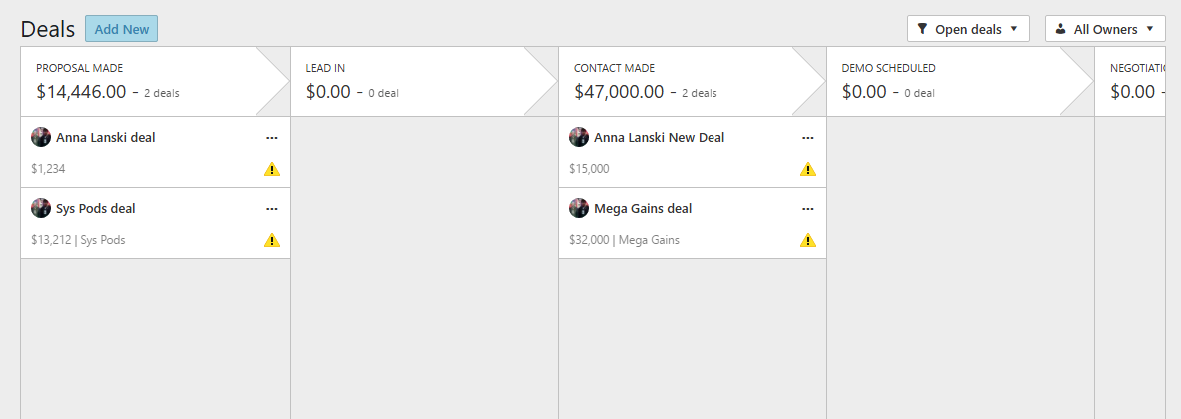Open the three-dot menu on Anna Lanski New Deal
This screenshot has height=419, width=1181.
tap(808, 138)
